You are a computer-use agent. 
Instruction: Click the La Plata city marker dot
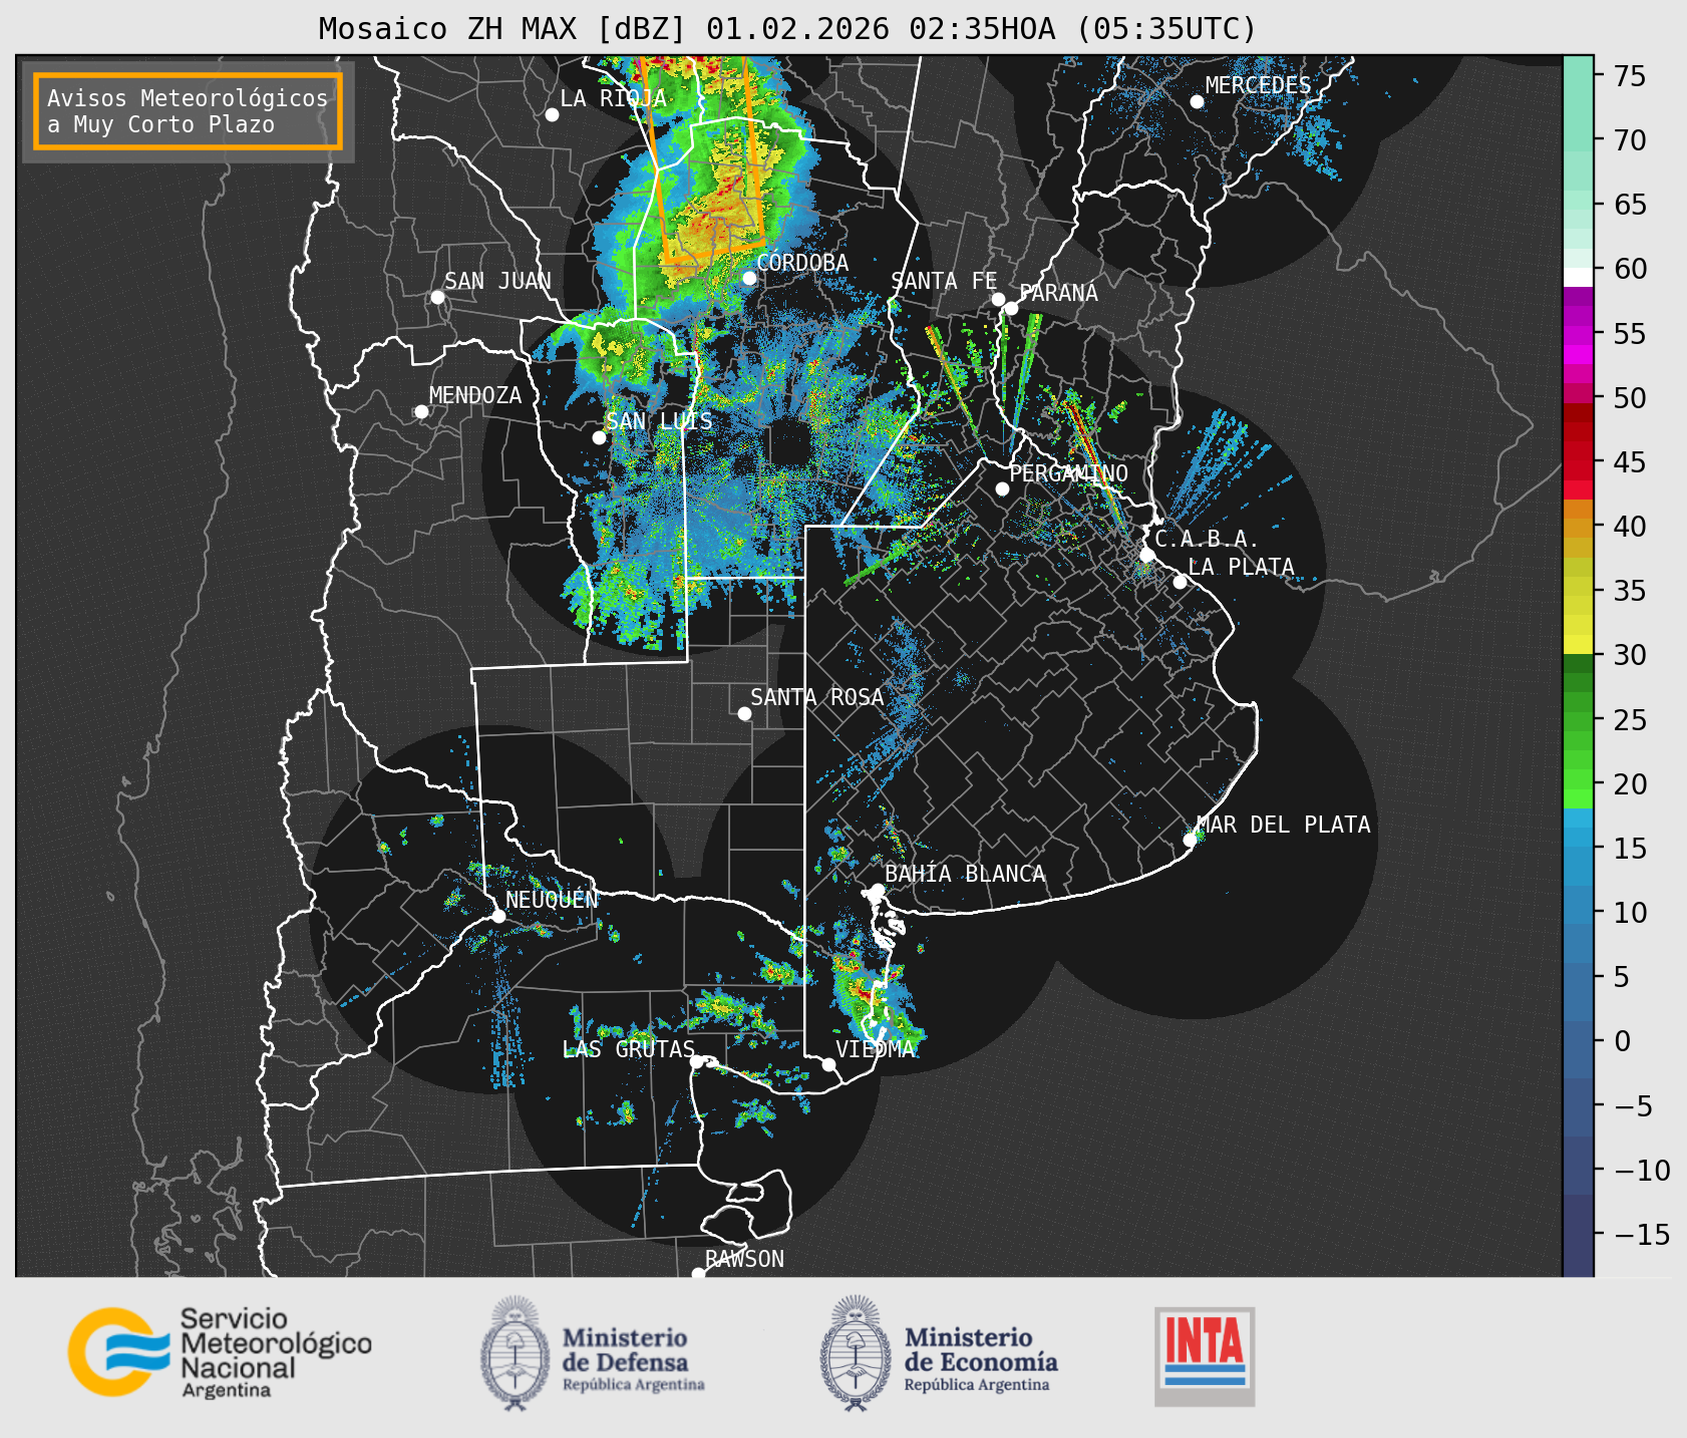coord(1180,582)
